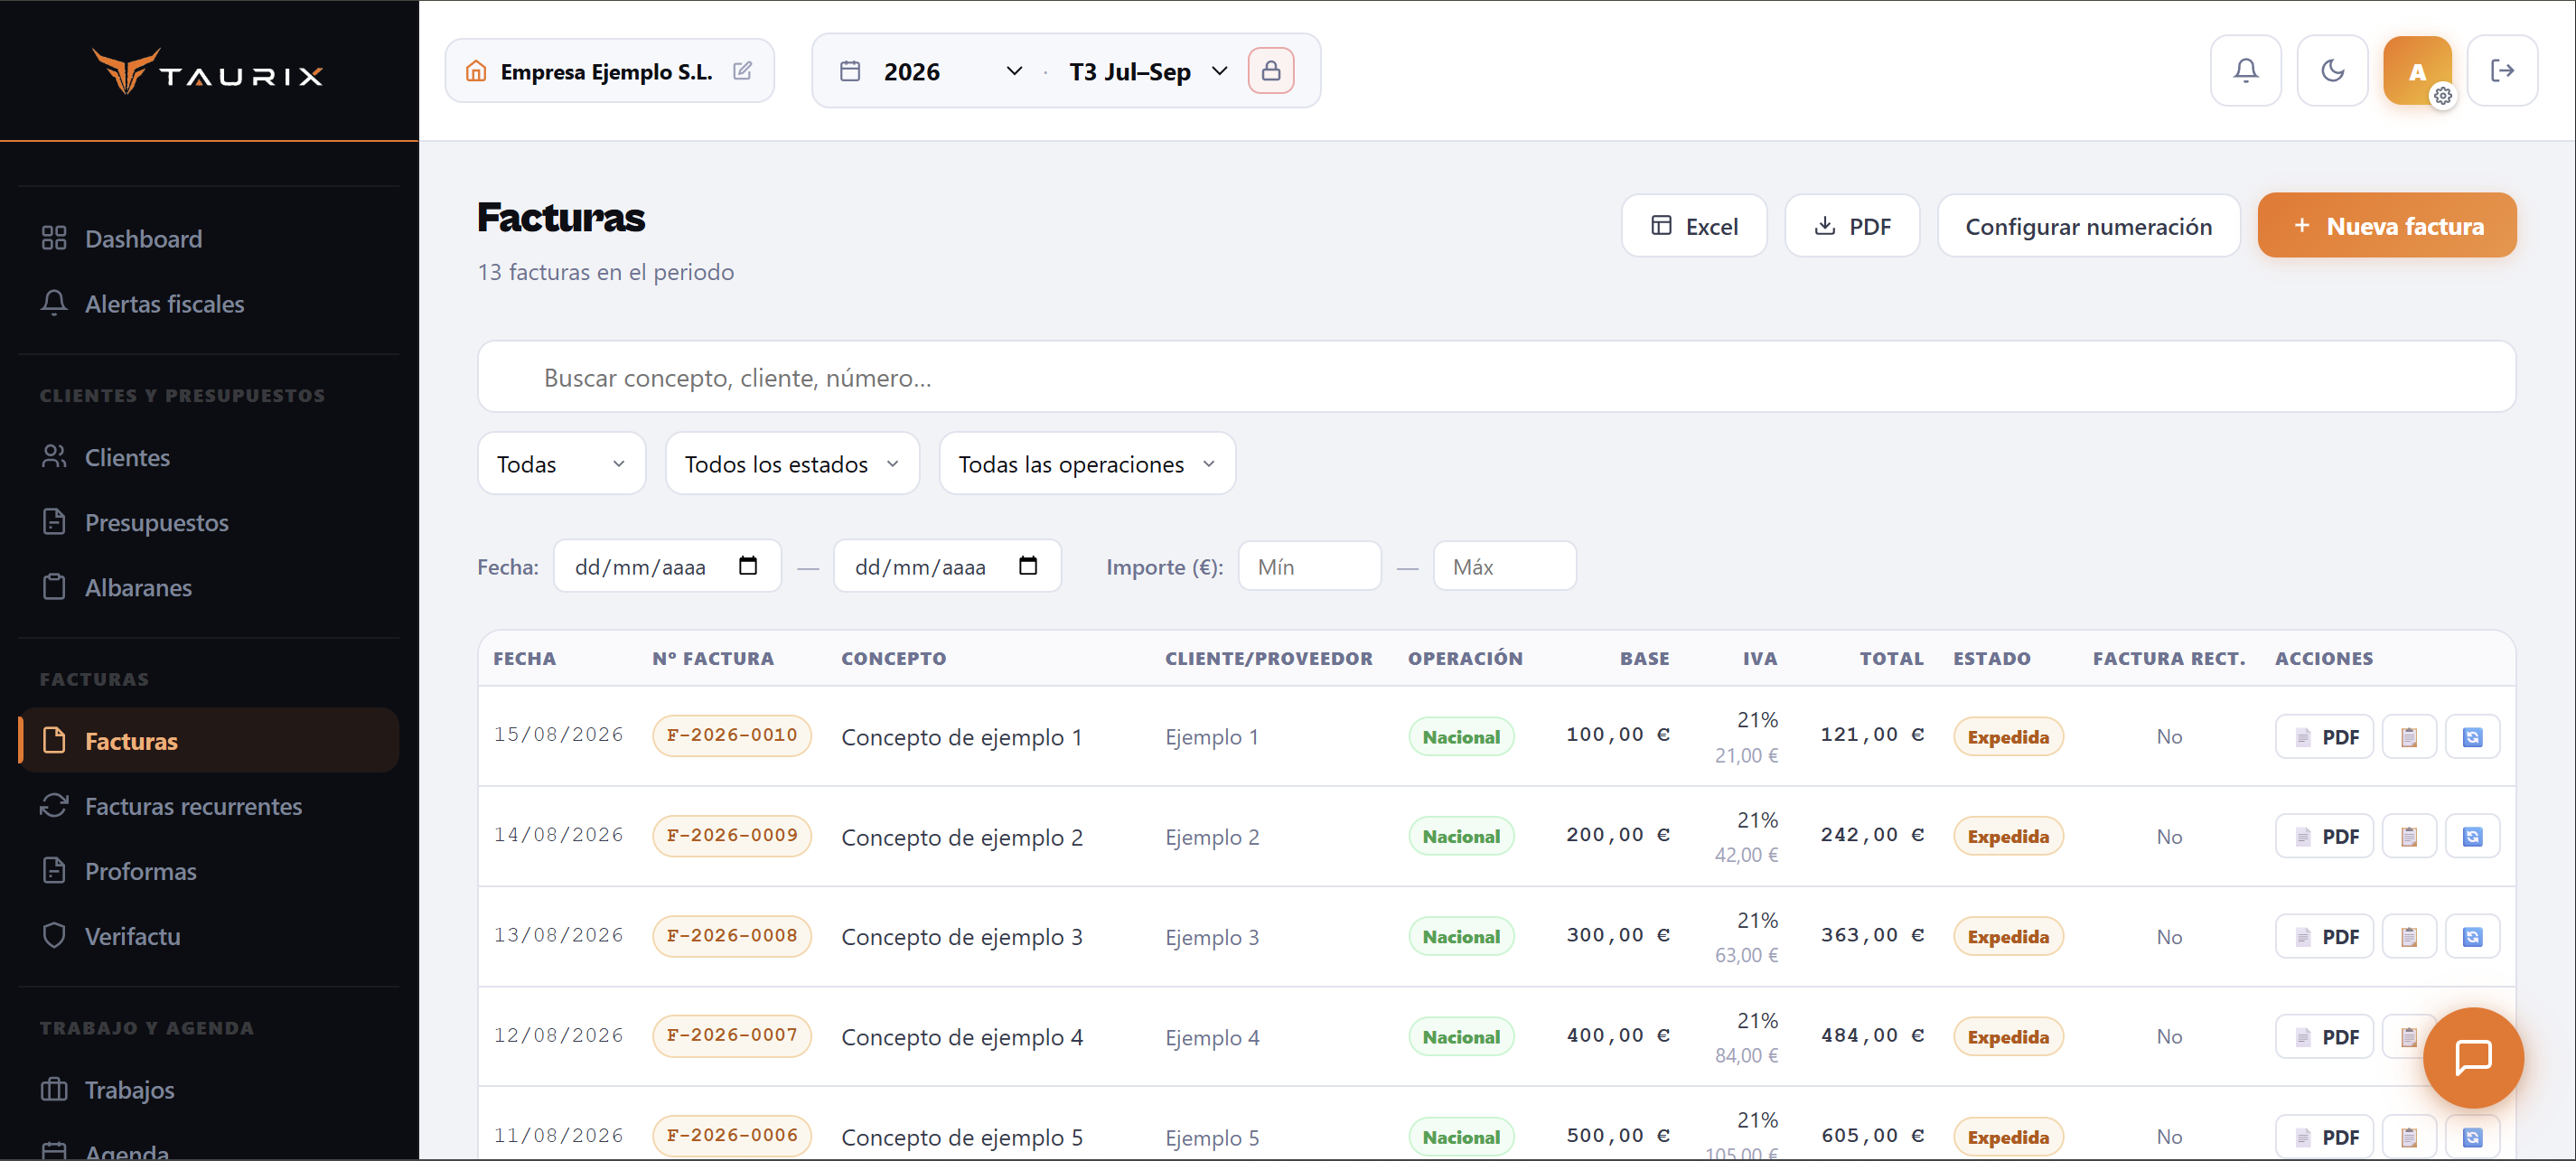The height and width of the screenshot is (1161, 2576).
Task: Open the chat support bubble
Action: tap(2473, 1057)
